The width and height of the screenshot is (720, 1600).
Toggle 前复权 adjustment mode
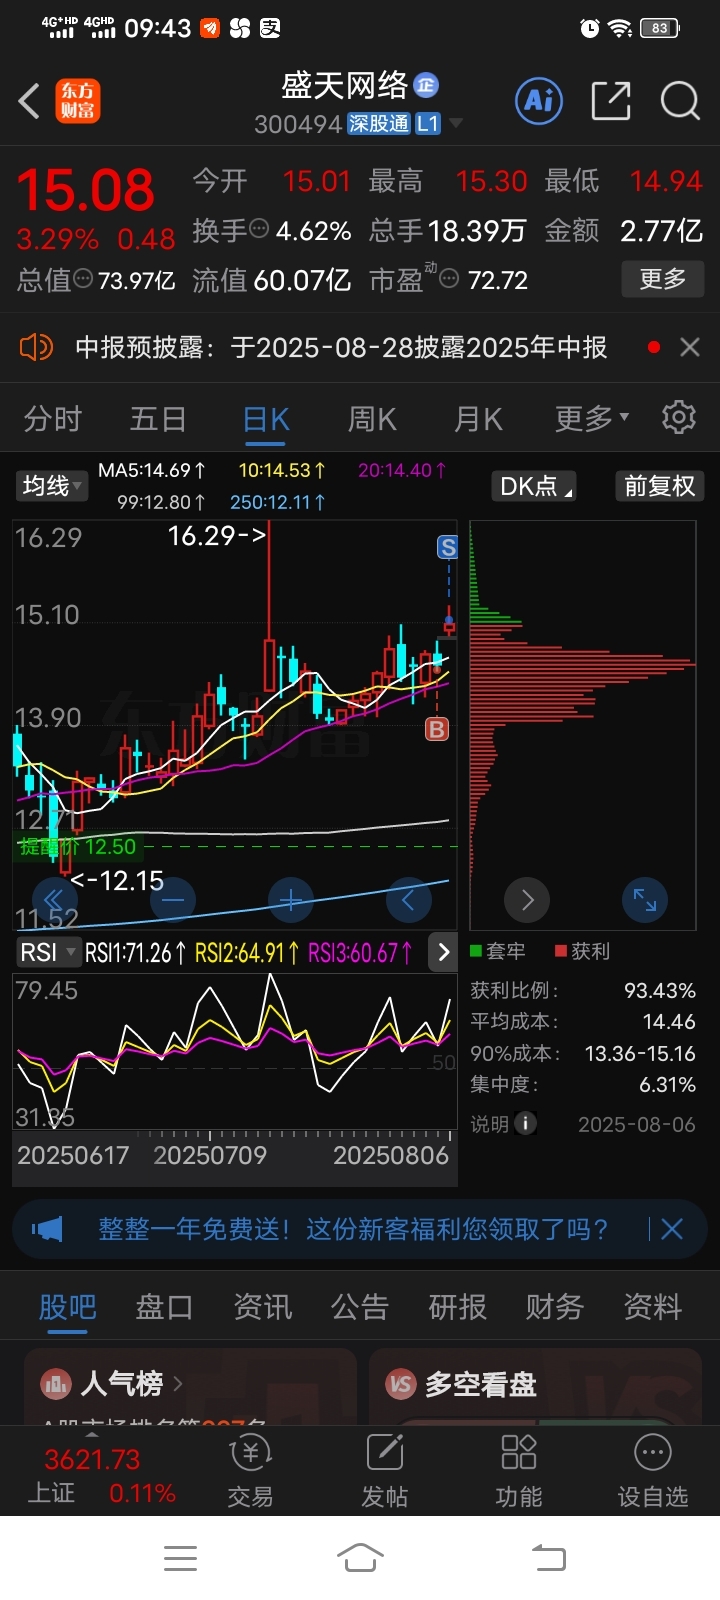coord(659,486)
